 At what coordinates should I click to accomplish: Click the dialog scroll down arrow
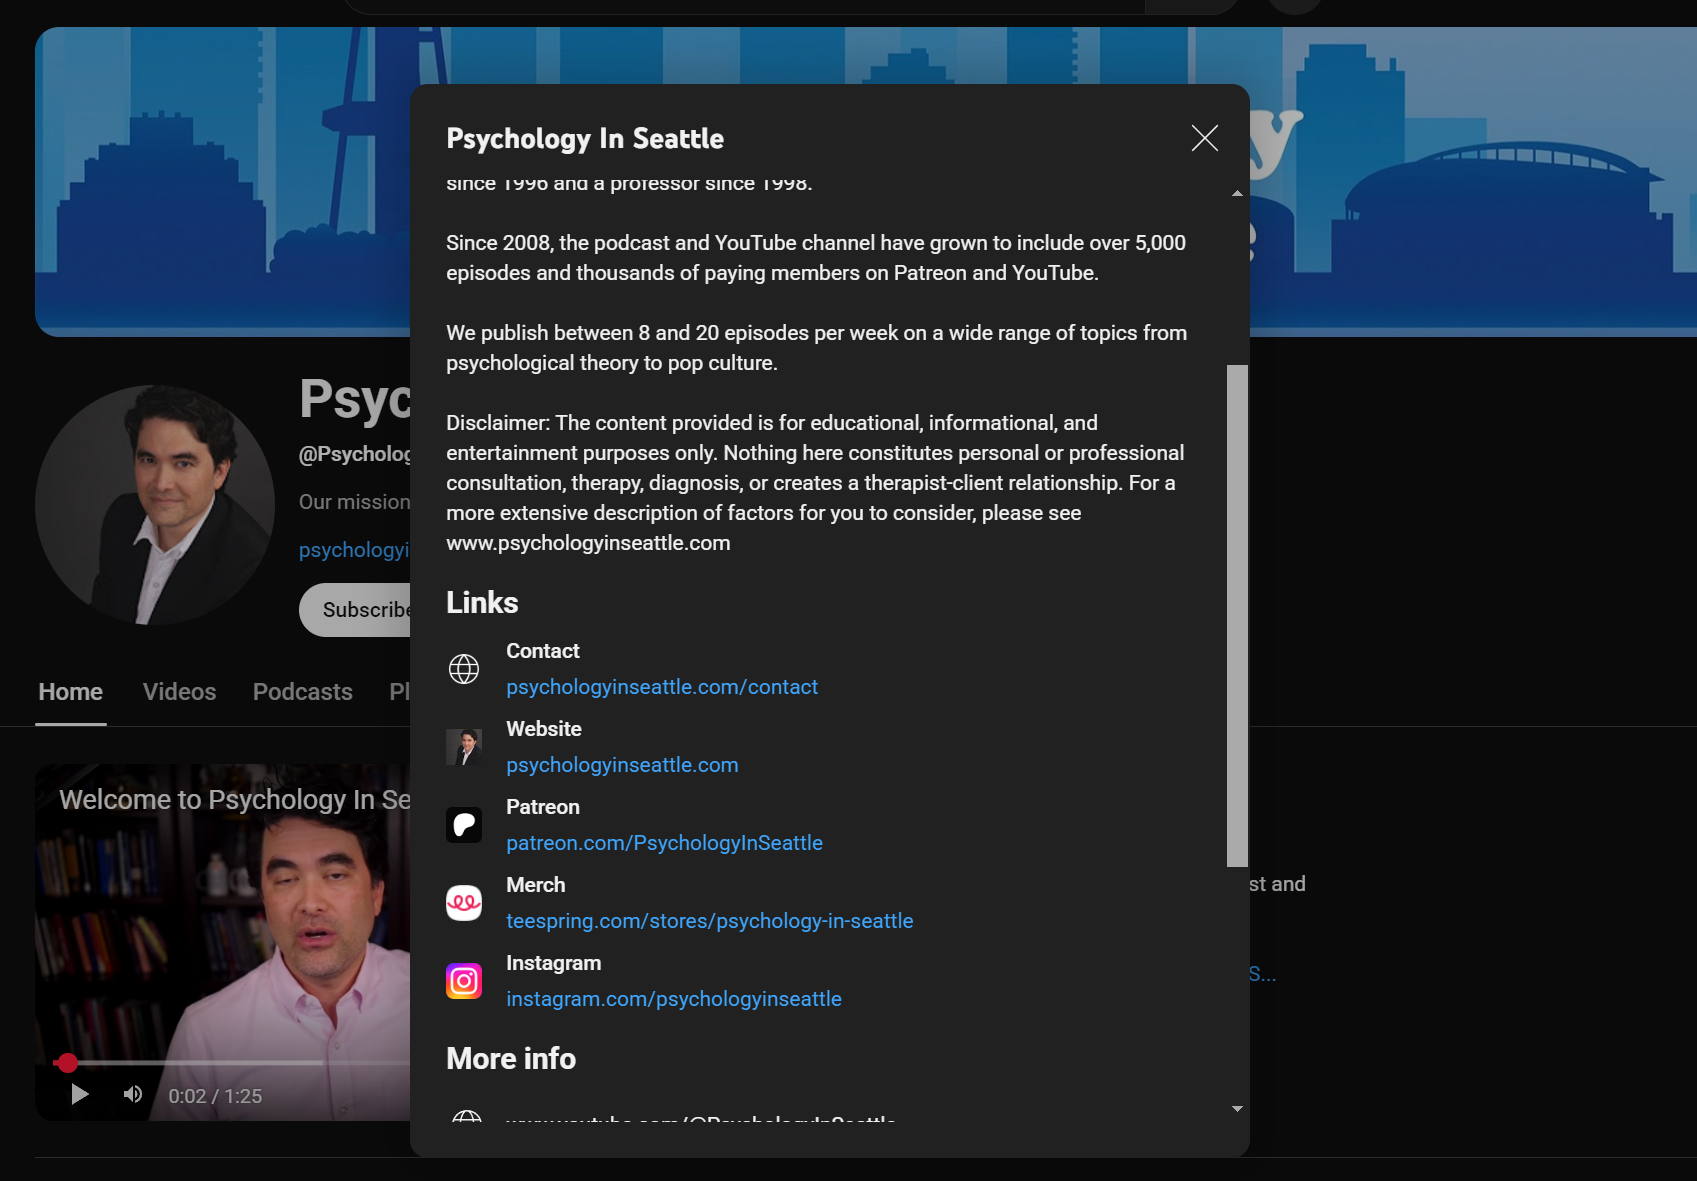[1237, 1109]
